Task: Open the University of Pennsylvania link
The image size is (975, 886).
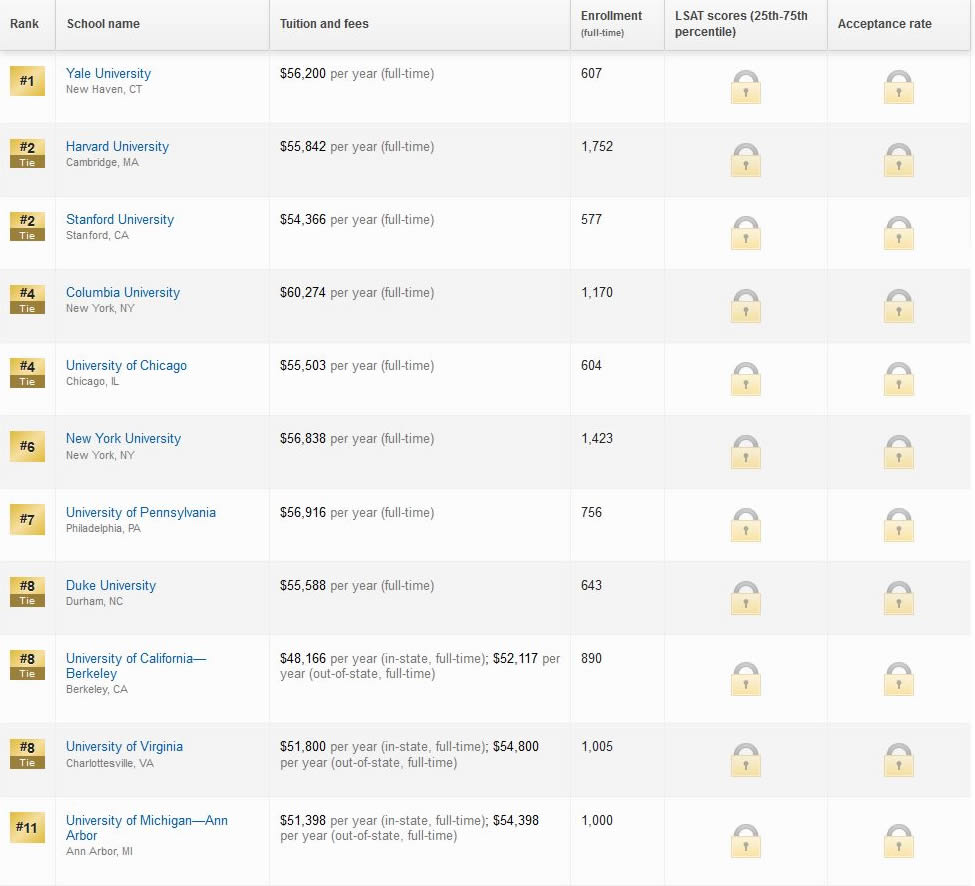Action: coord(140,512)
